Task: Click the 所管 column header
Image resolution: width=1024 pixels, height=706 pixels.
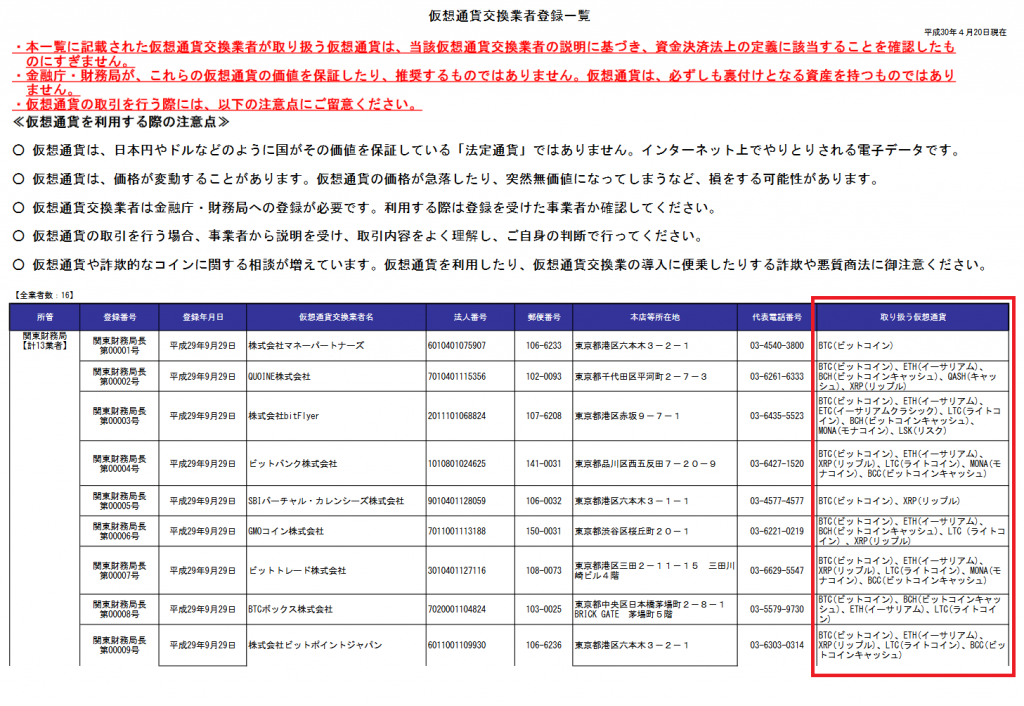Action: (45, 317)
